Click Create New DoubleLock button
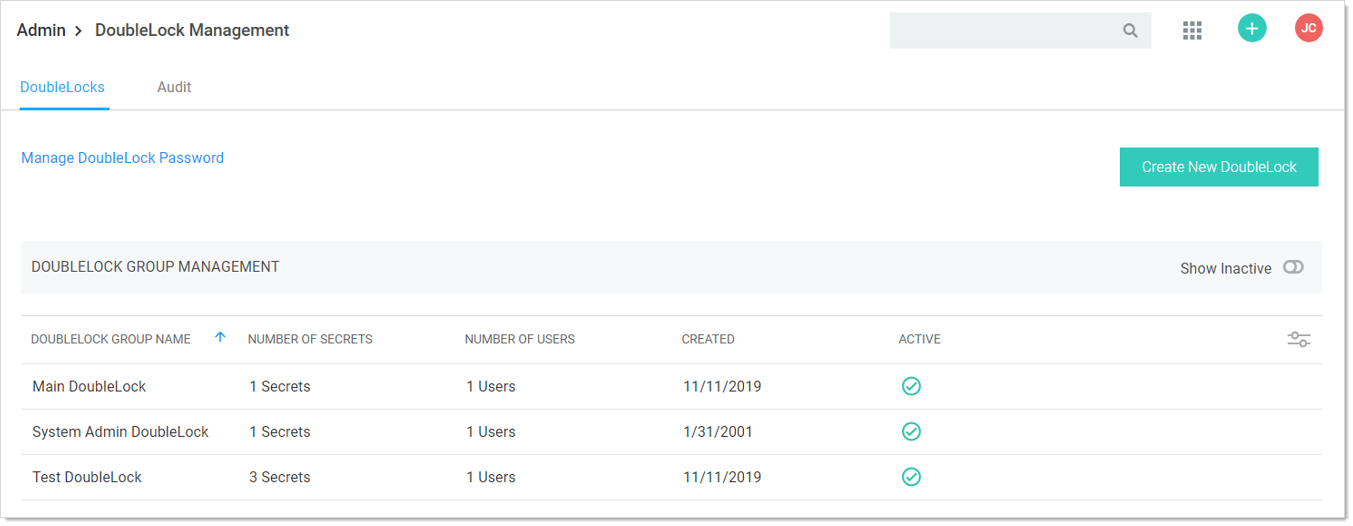 [1219, 167]
